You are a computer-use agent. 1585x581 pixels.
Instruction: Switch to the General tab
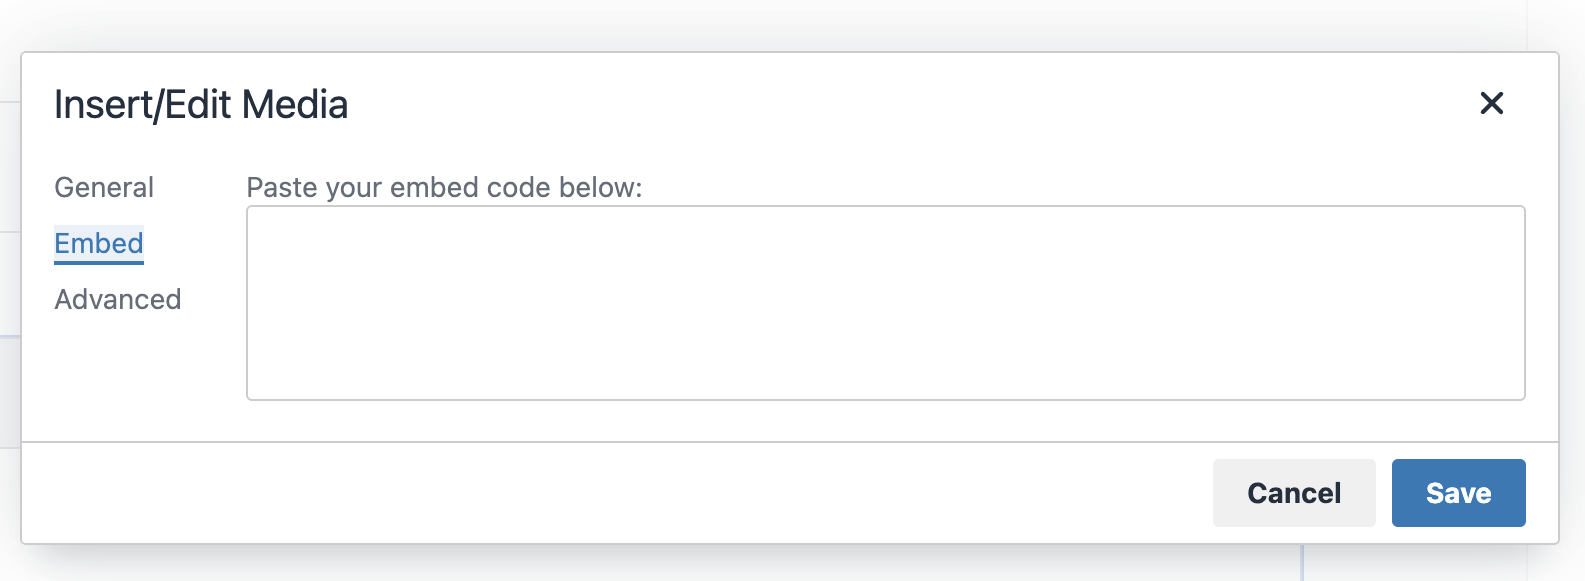pos(104,187)
